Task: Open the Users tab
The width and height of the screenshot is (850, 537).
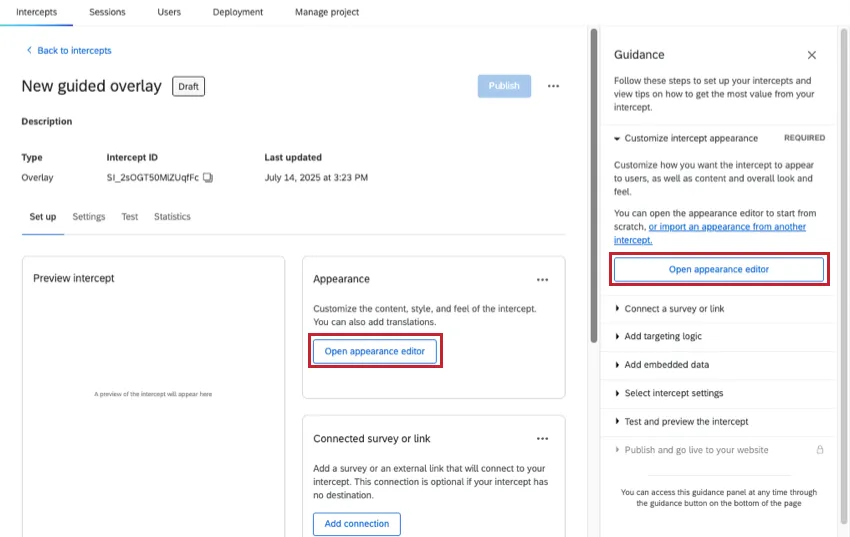Action: click(169, 12)
